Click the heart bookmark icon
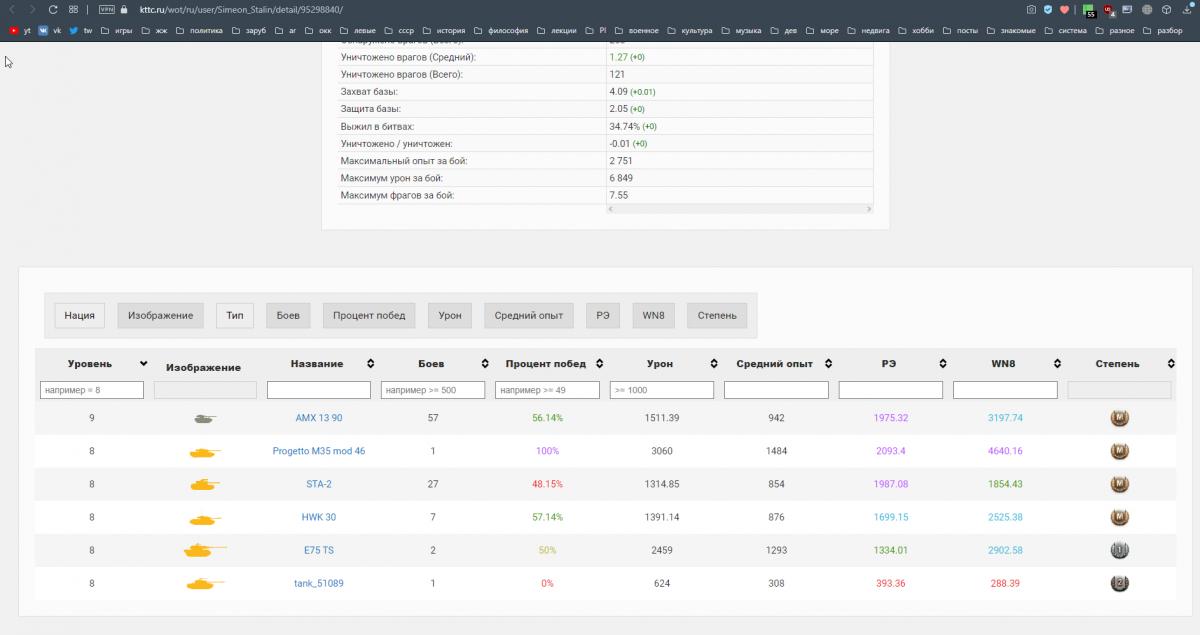The width and height of the screenshot is (1200, 635). click(1064, 9)
